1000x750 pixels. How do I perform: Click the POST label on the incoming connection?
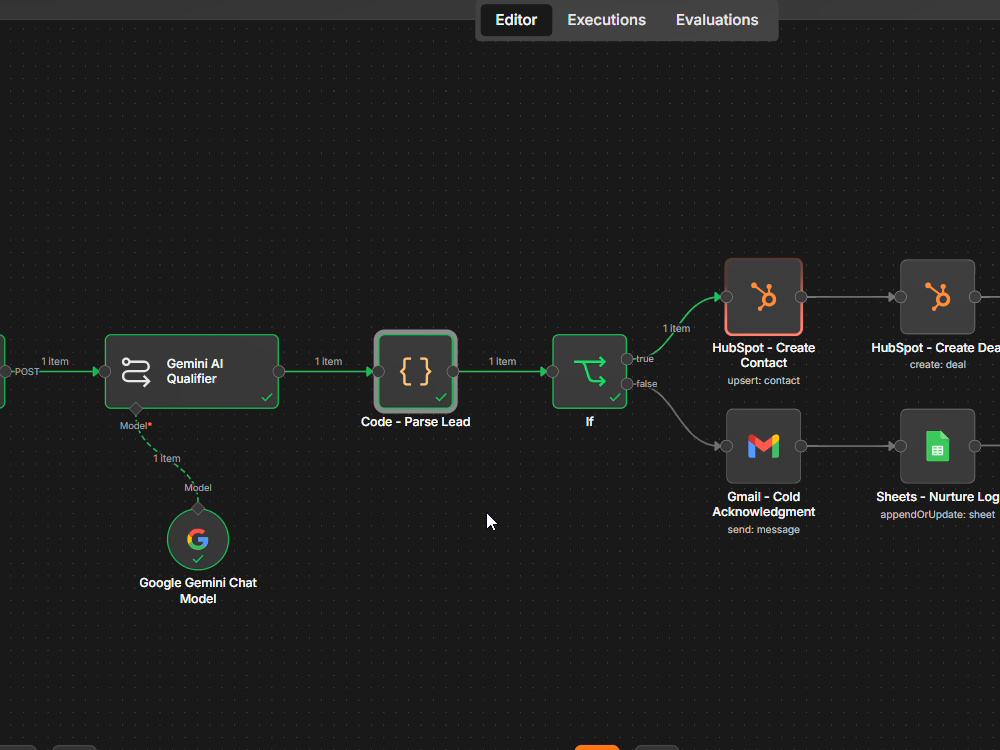(x=27, y=372)
